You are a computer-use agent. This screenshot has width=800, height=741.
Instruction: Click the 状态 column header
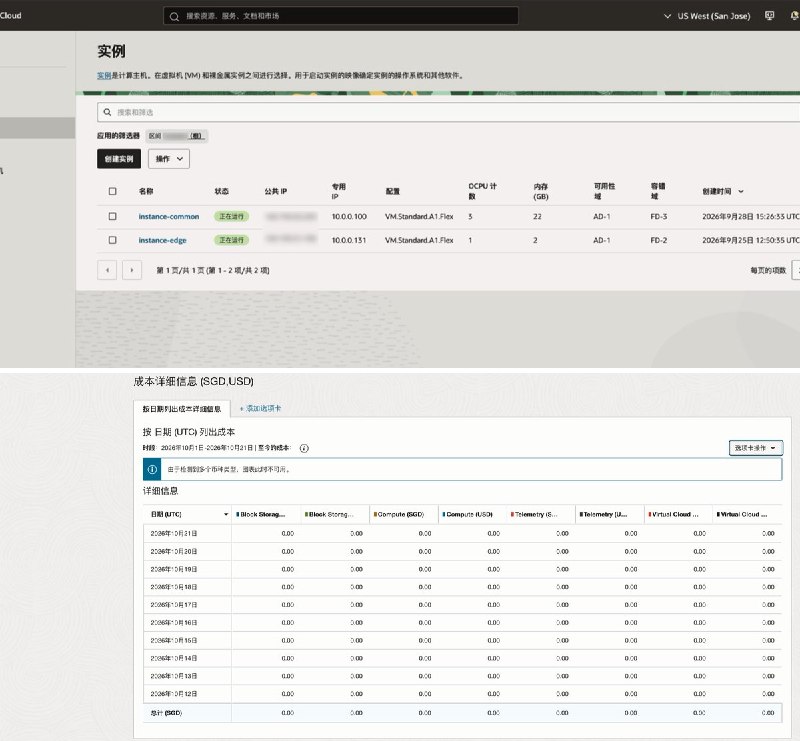pyautogui.click(x=221, y=191)
